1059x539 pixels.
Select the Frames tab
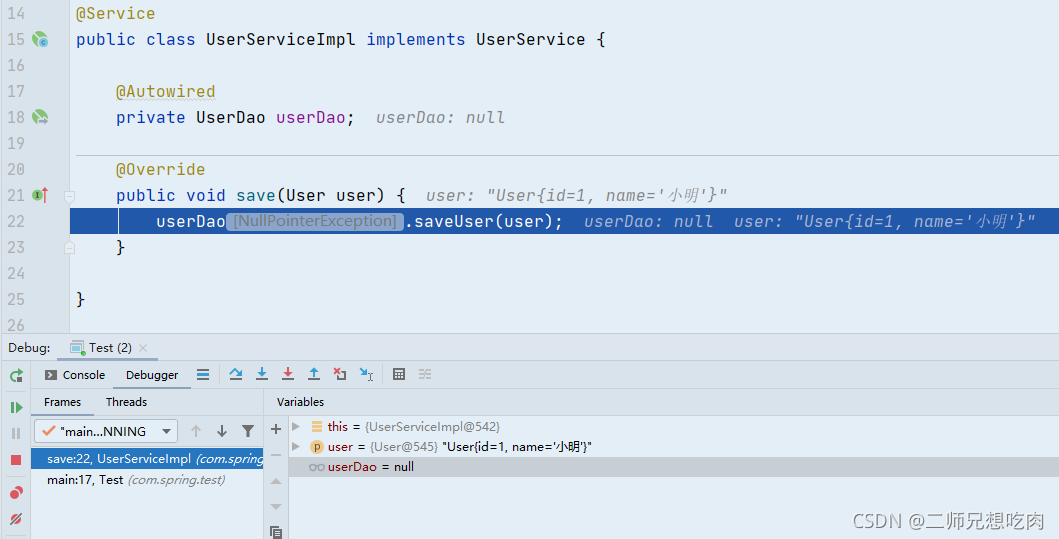pyautogui.click(x=62, y=402)
